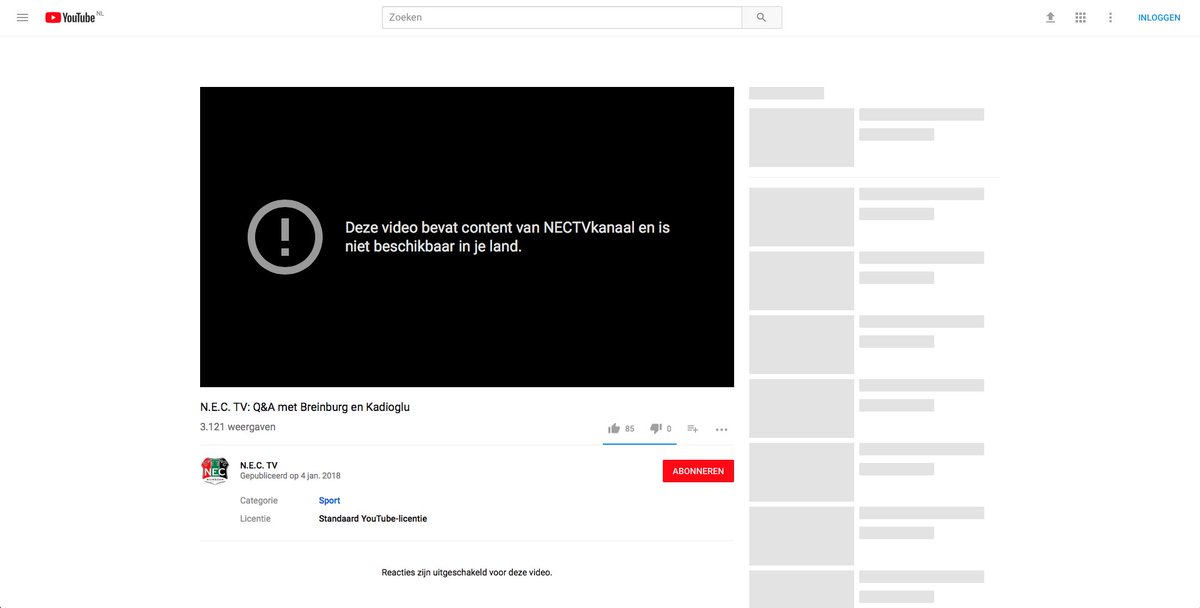Click the Standaard YouTube-licentie text
The height and width of the screenshot is (608, 1200).
pos(373,519)
